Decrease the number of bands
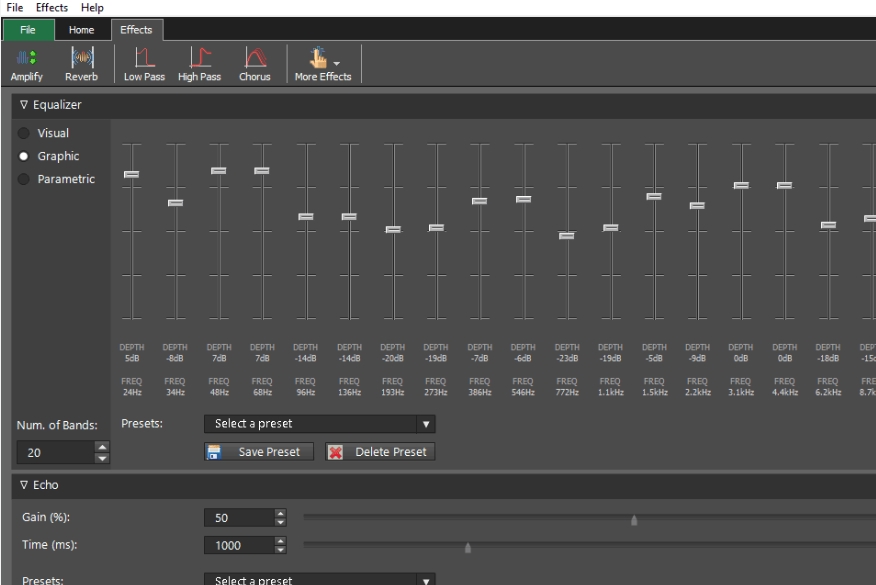Viewport: 876px width, 585px height. pyautogui.click(x=102, y=458)
